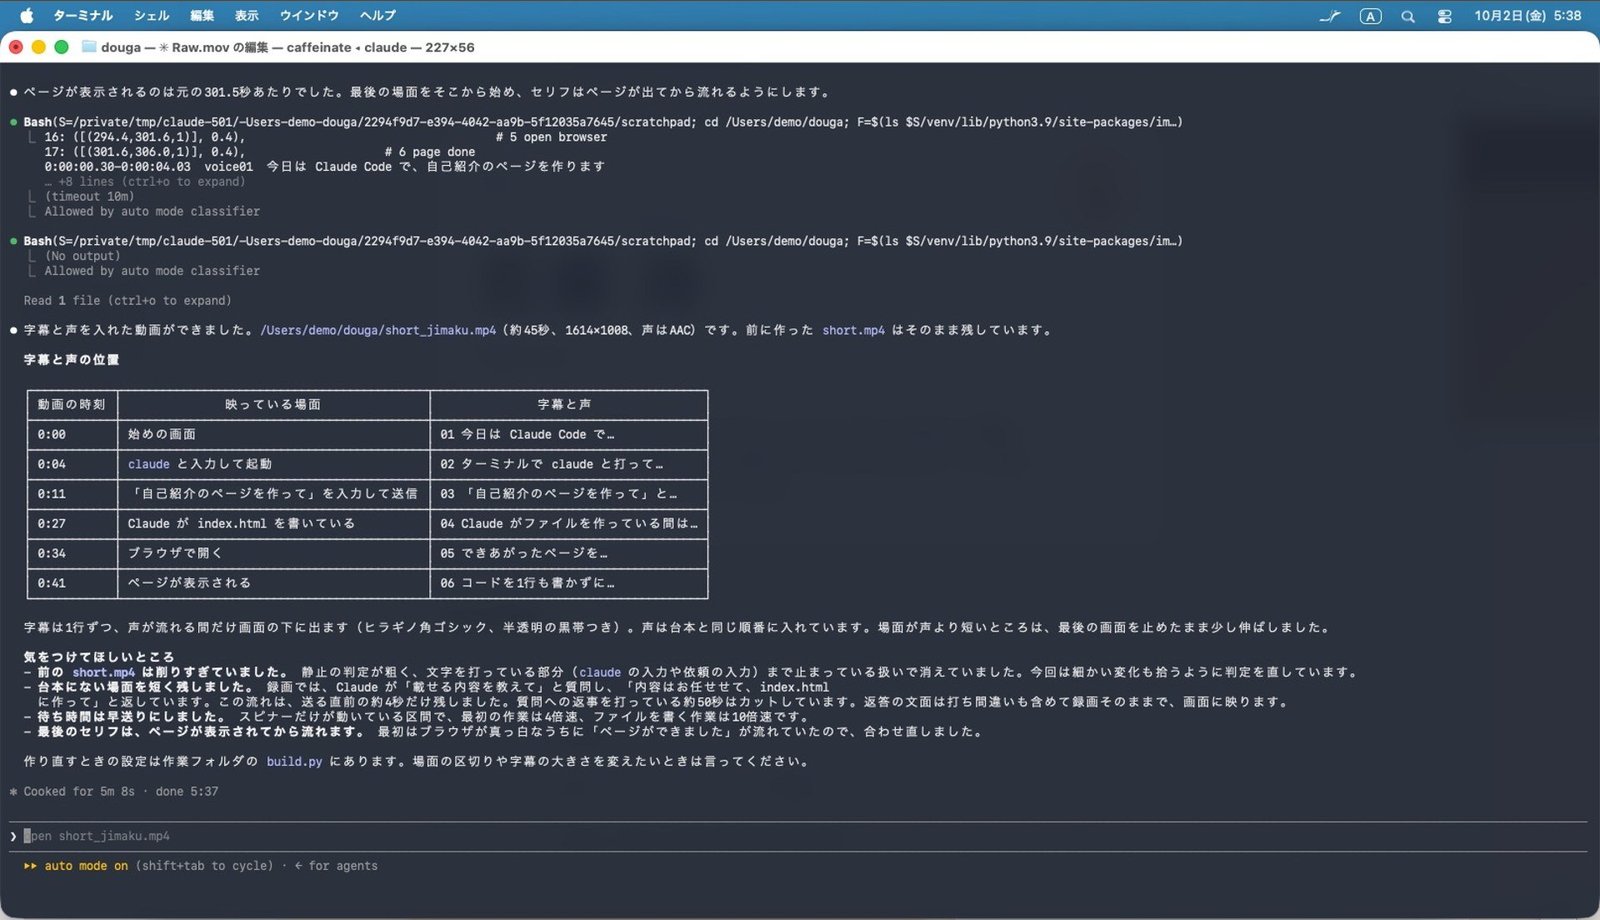1600x920 pixels.
Task: Open the シェル menu
Action: (x=151, y=16)
